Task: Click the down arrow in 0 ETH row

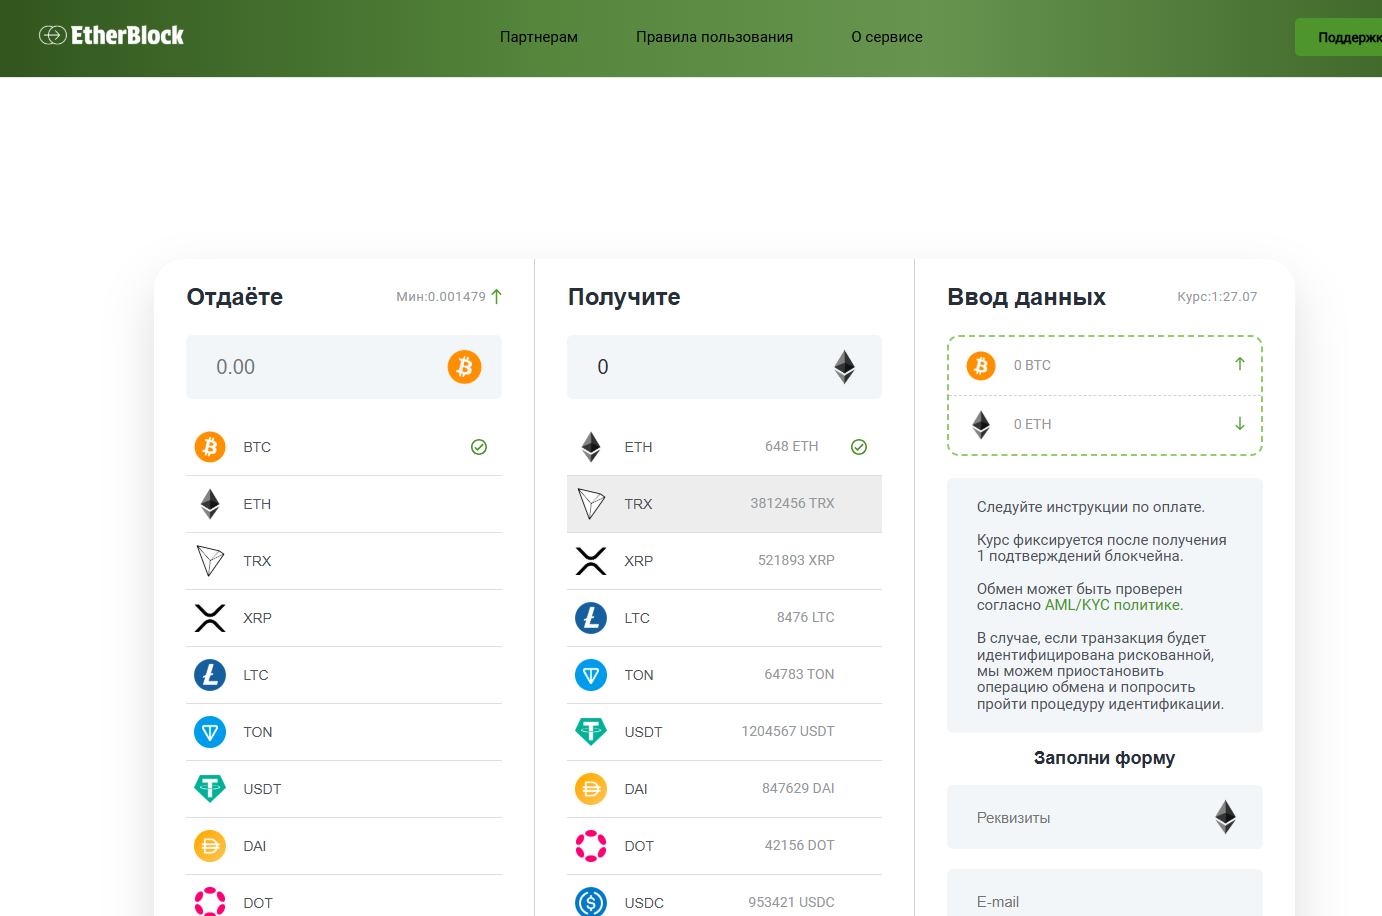Action: pos(1240,424)
